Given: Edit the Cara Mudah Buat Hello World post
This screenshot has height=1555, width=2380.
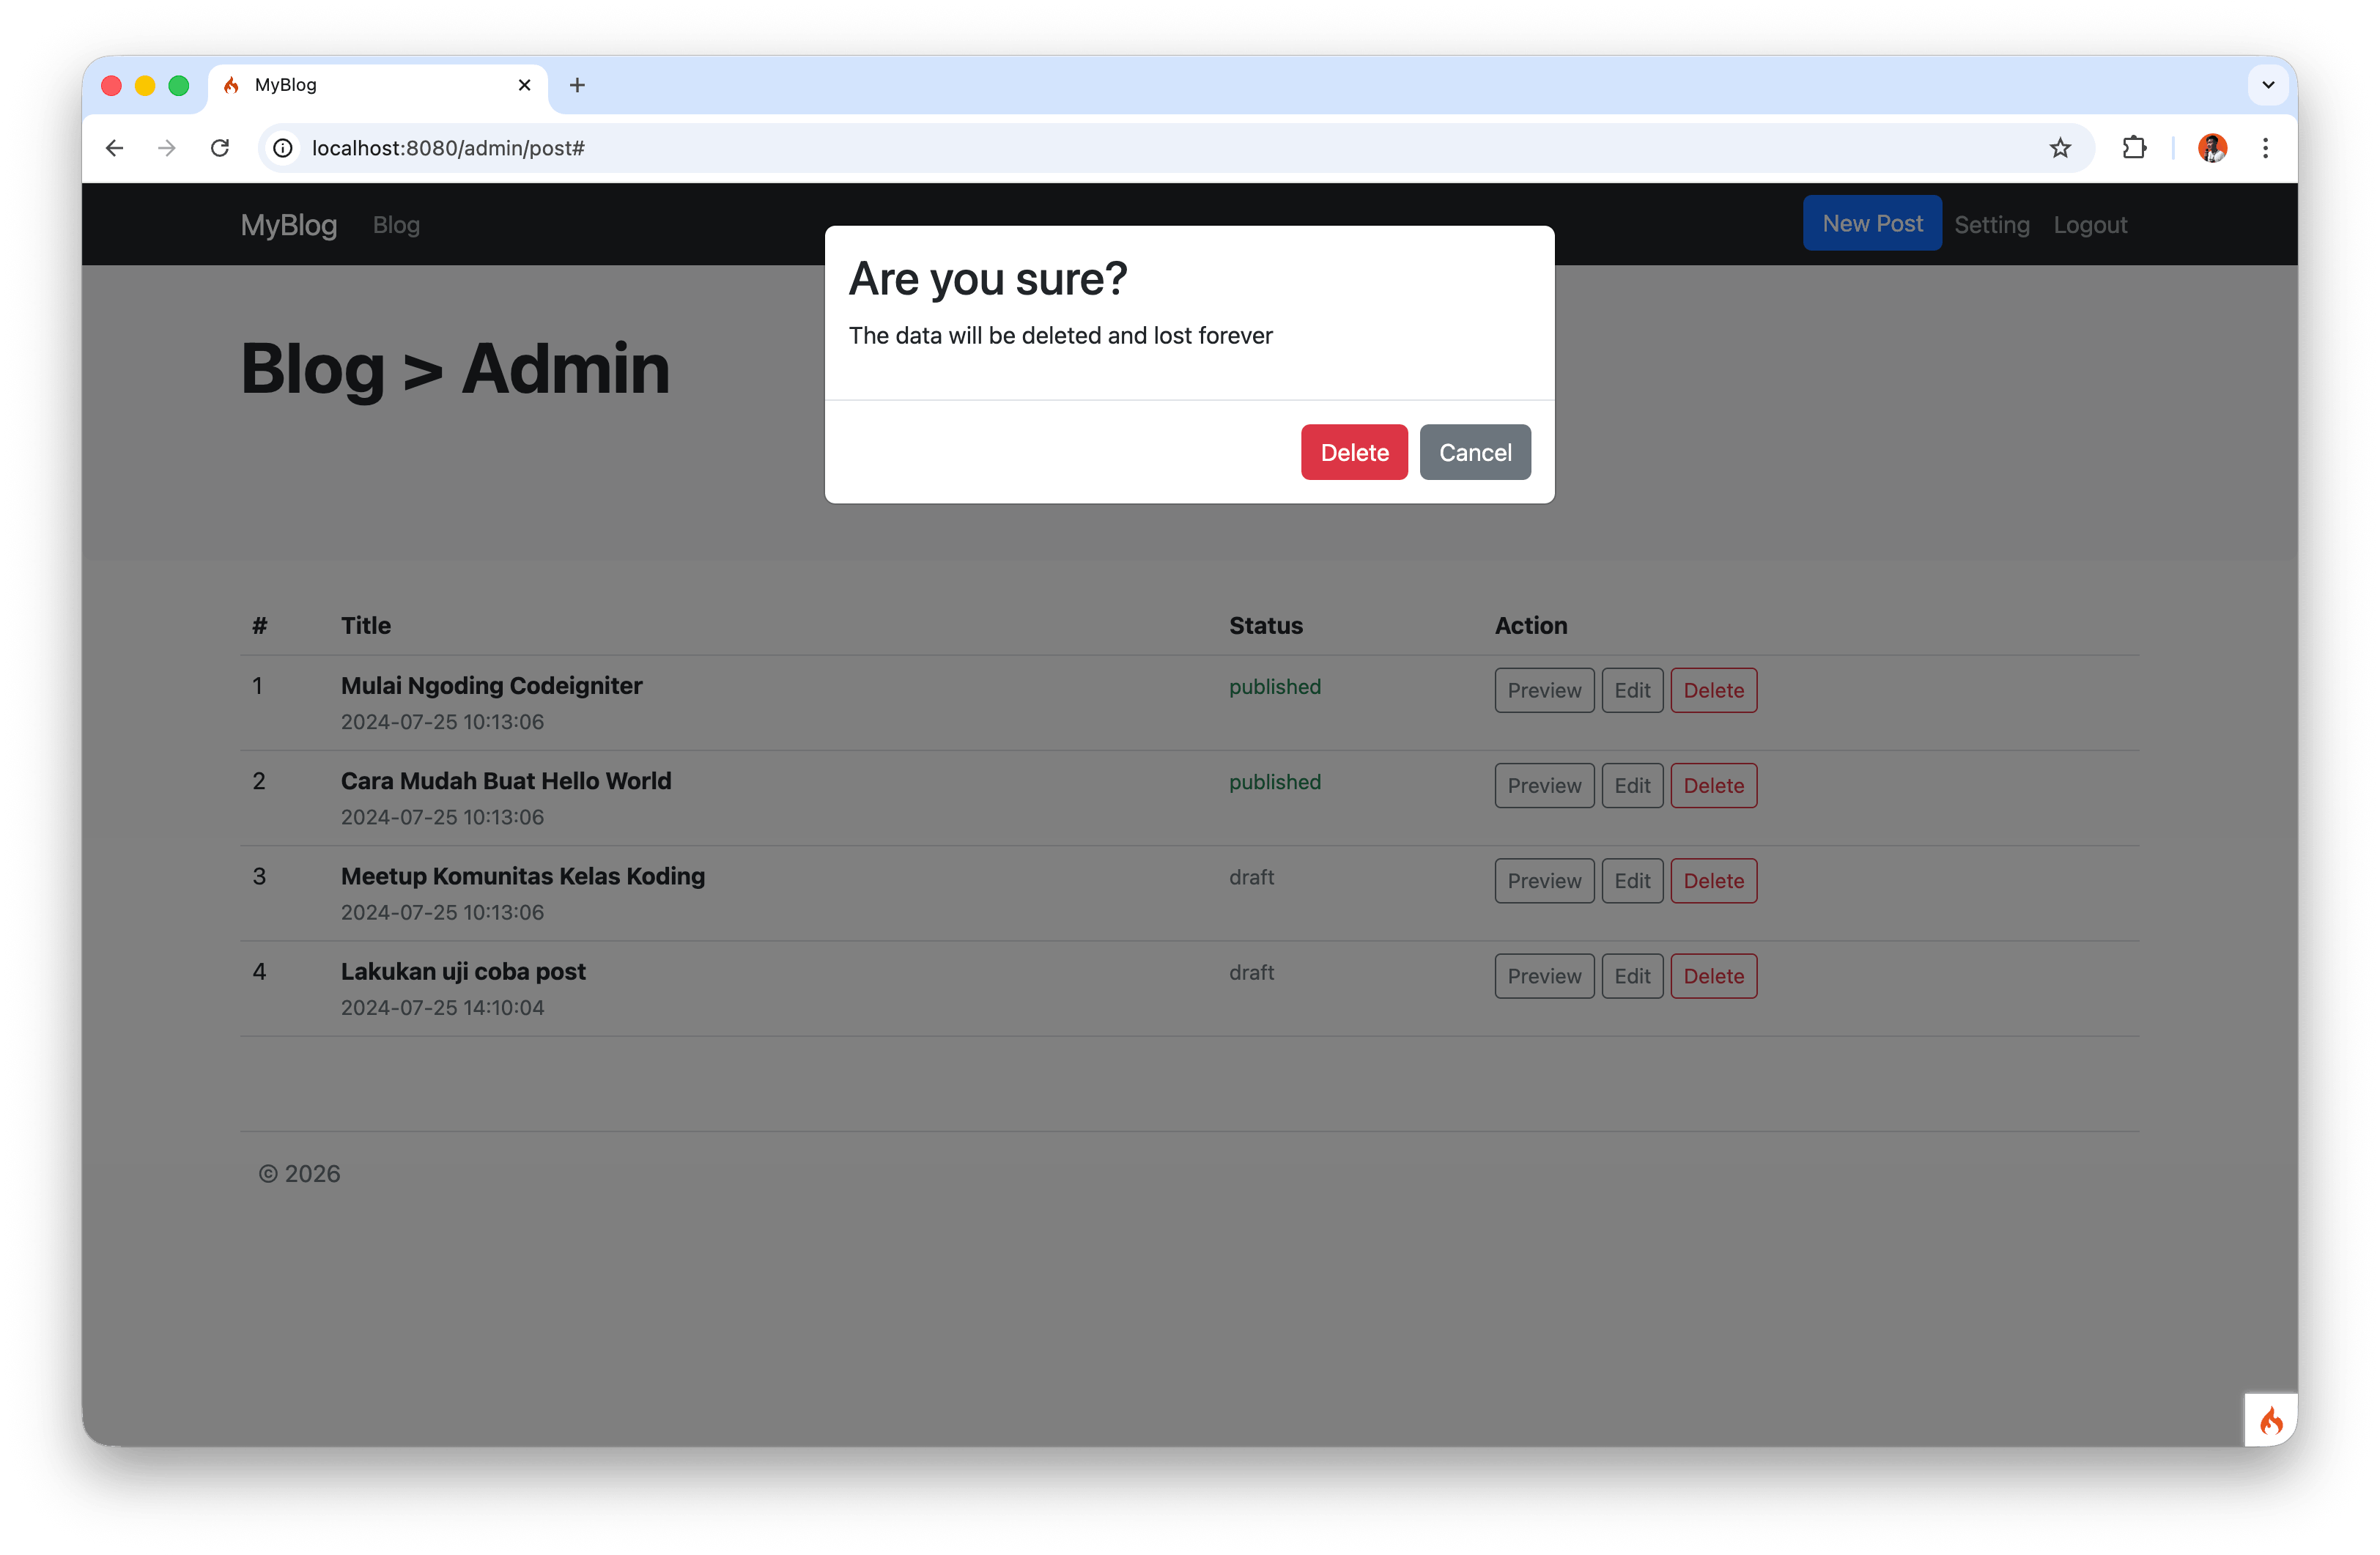Looking at the screenshot, I should (1632, 785).
